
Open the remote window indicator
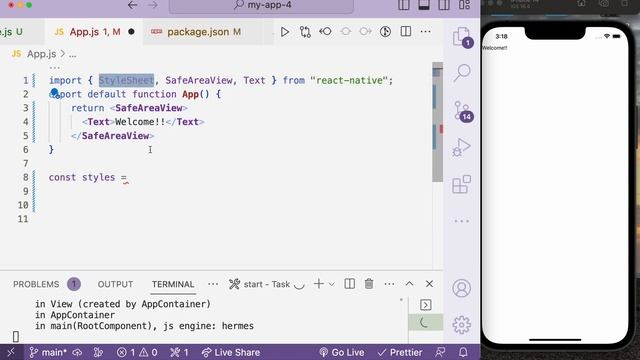tap(11, 352)
